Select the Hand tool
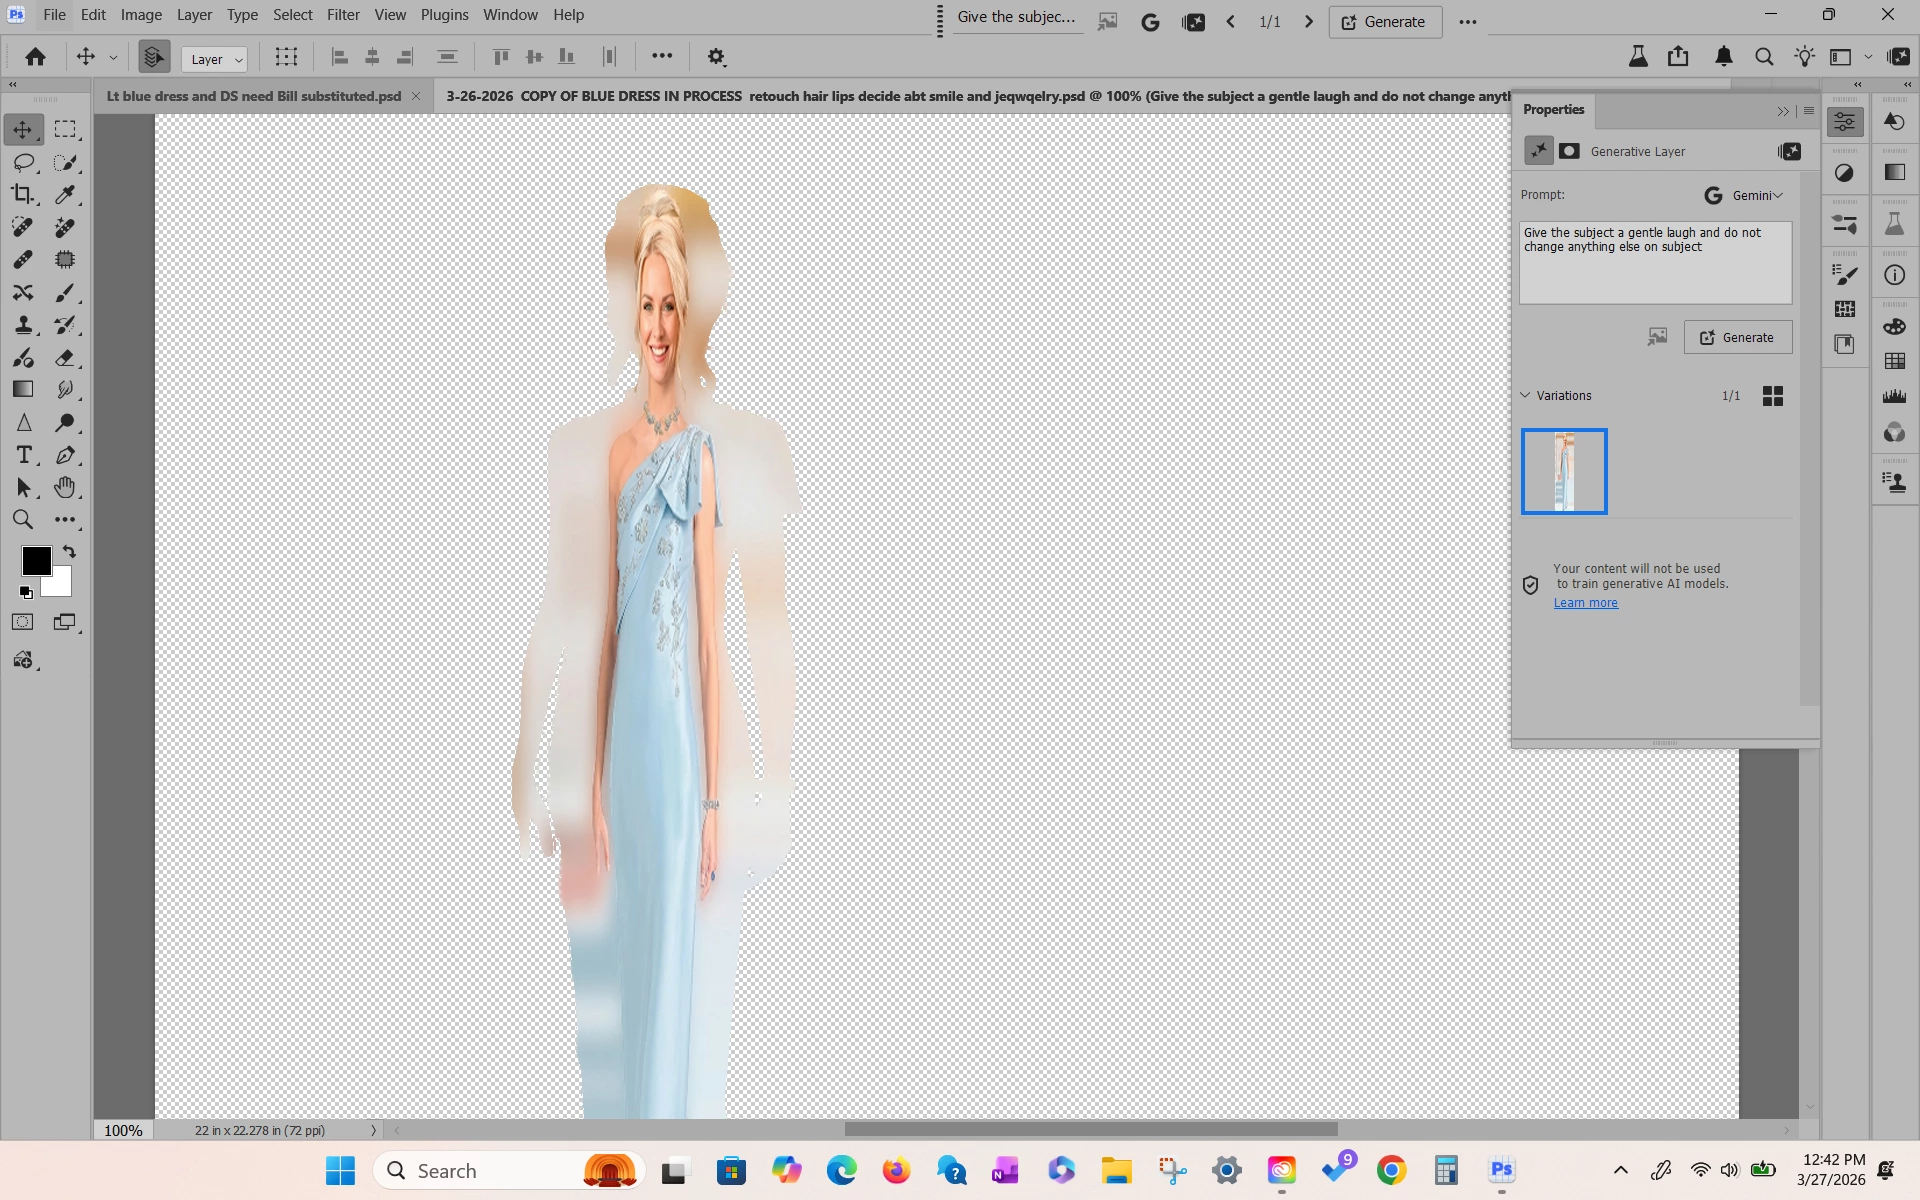Screen dimensions: 1920x1200 tap(65, 487)
